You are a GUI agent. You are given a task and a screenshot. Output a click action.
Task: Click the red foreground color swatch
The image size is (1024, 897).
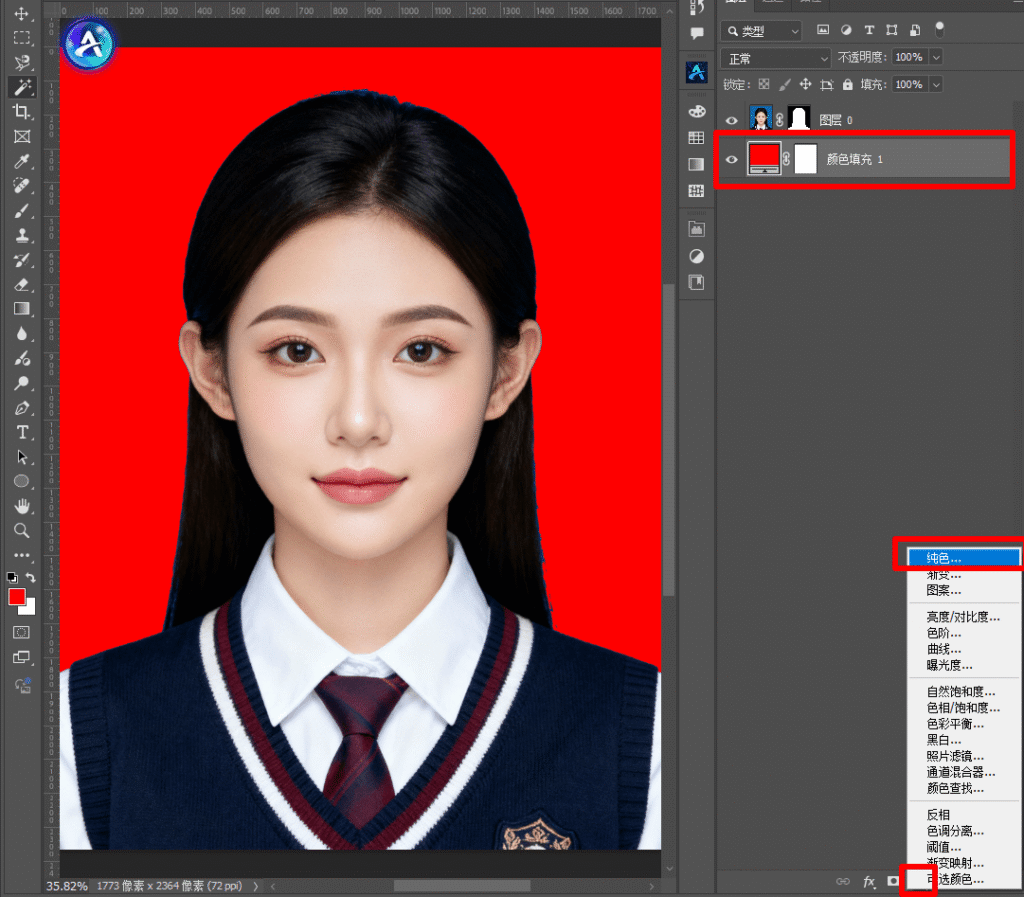click(x=17, y=597)
